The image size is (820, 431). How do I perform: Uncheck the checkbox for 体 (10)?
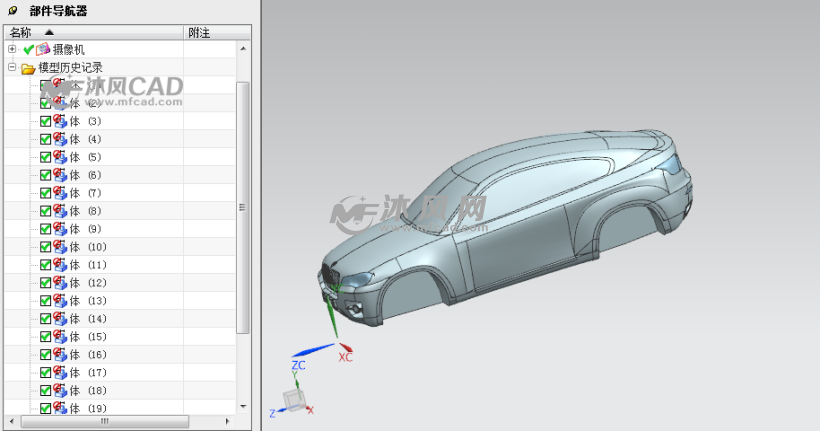coord(45,247)
